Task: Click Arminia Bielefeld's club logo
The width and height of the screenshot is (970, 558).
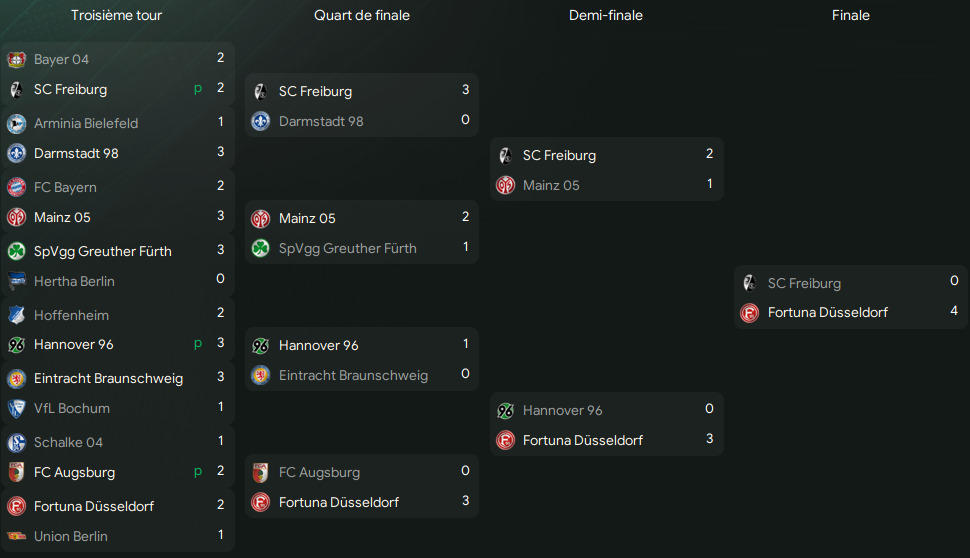Action: pyautogui.click(x=16, y=124)
